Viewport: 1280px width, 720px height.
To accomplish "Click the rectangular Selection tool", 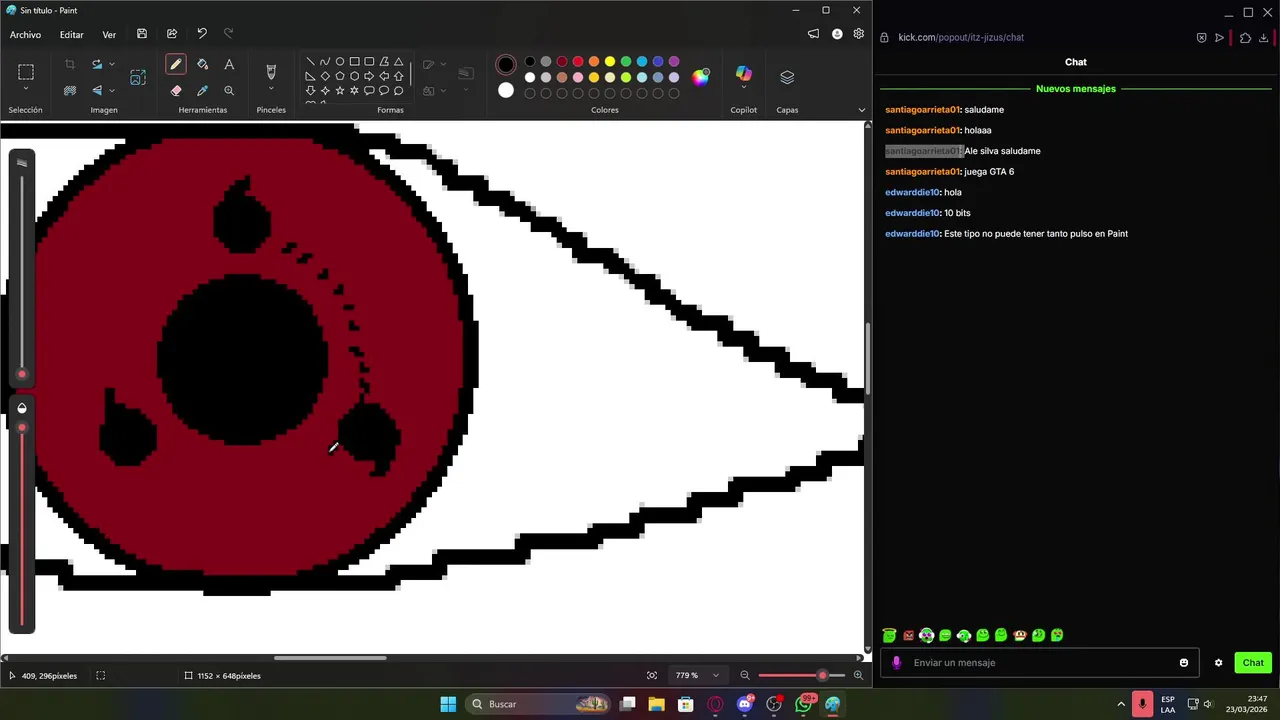I will pyautogui.click(x=26, y=72).
